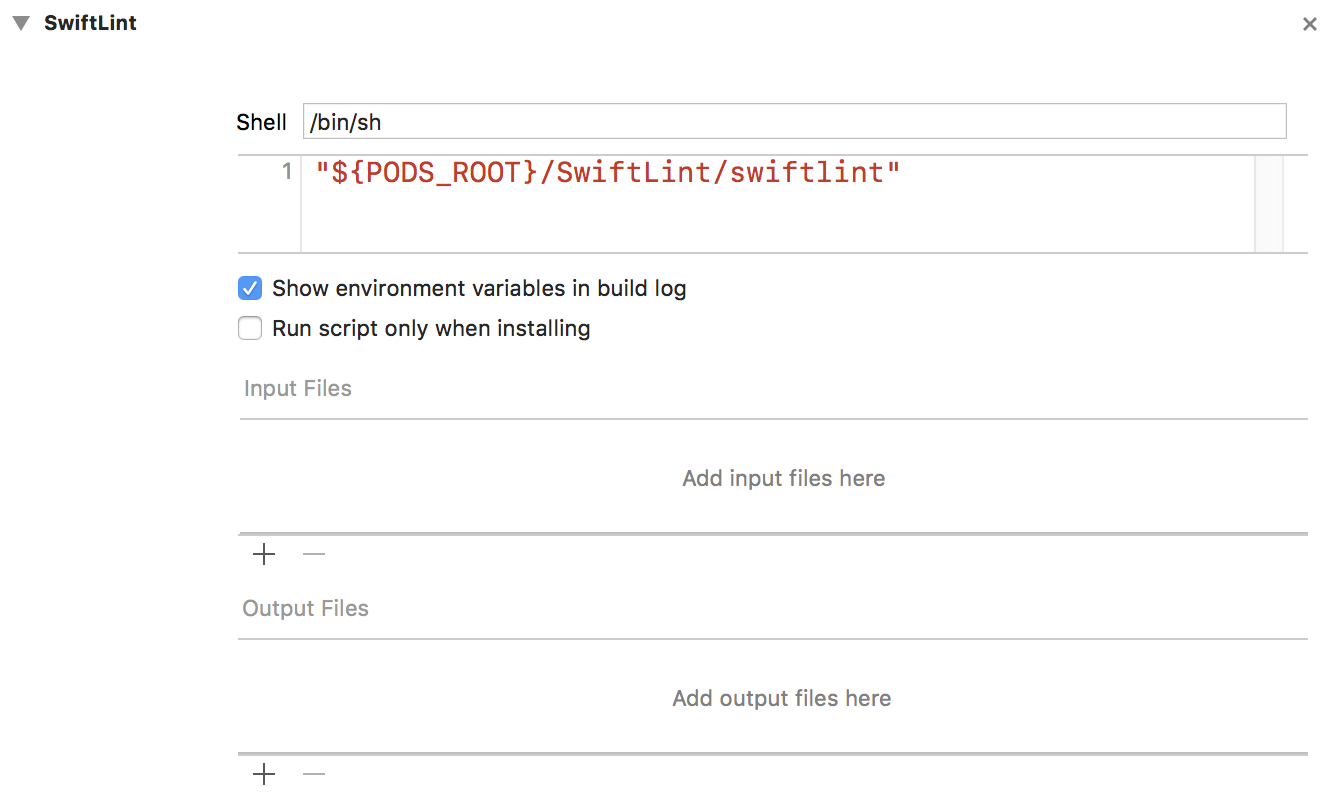Click the Shell label
This screenshot has height=810, width=1334.
tap(262, 122)
